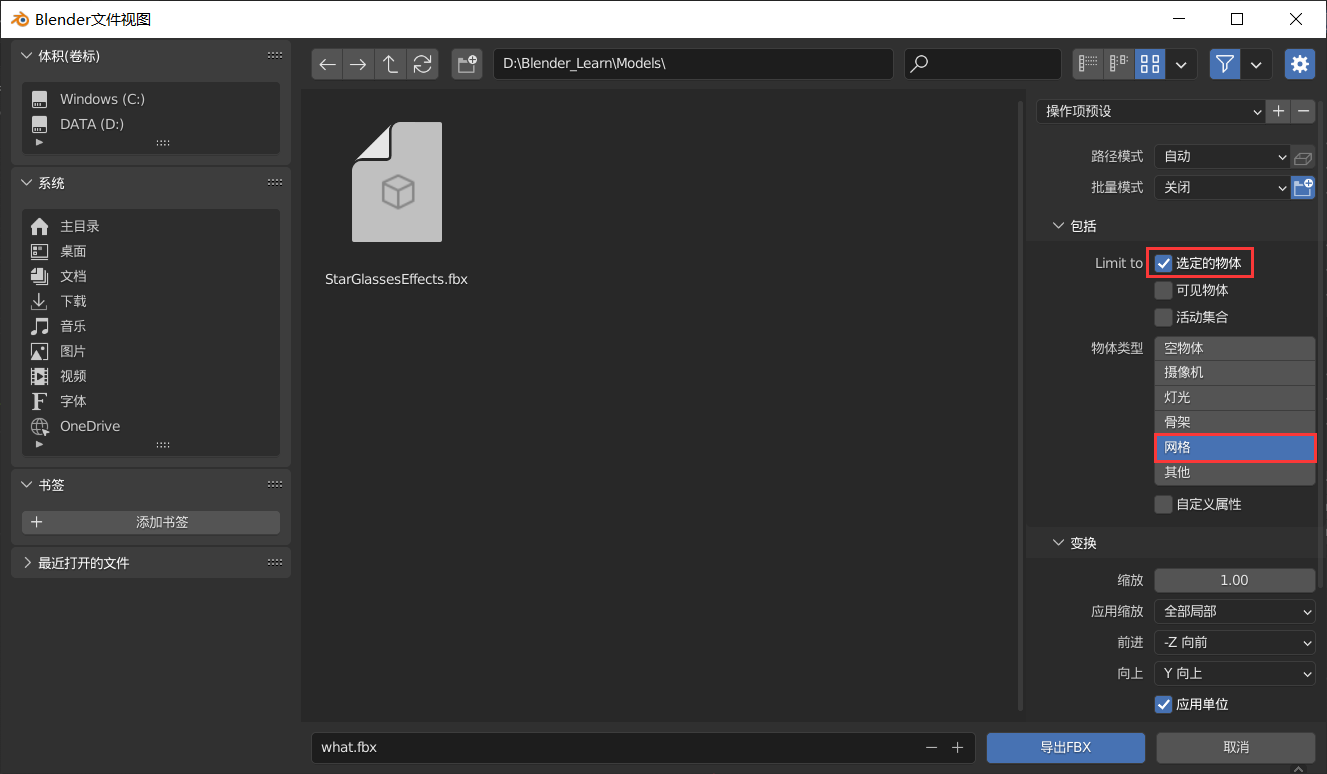Viewport: 1327px width, 774px height.
Task: Click the search field
Action: pos(983,64)
